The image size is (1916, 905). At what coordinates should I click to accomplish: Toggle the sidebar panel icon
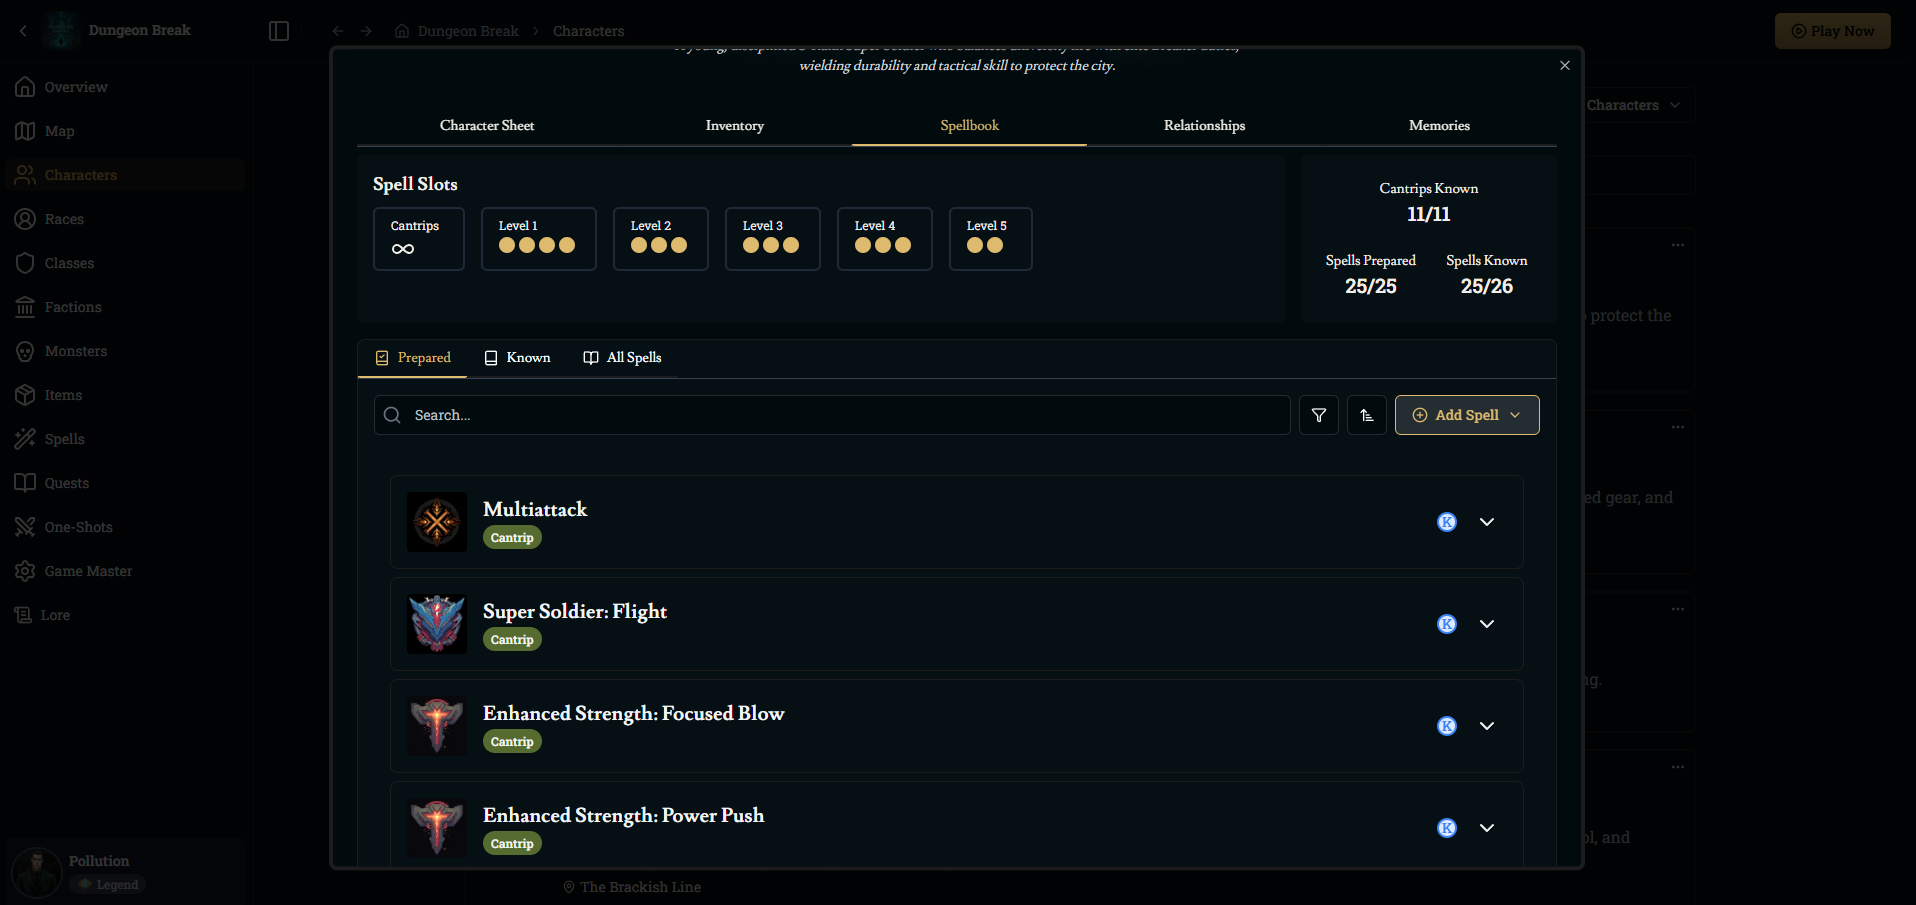[279, 31]
